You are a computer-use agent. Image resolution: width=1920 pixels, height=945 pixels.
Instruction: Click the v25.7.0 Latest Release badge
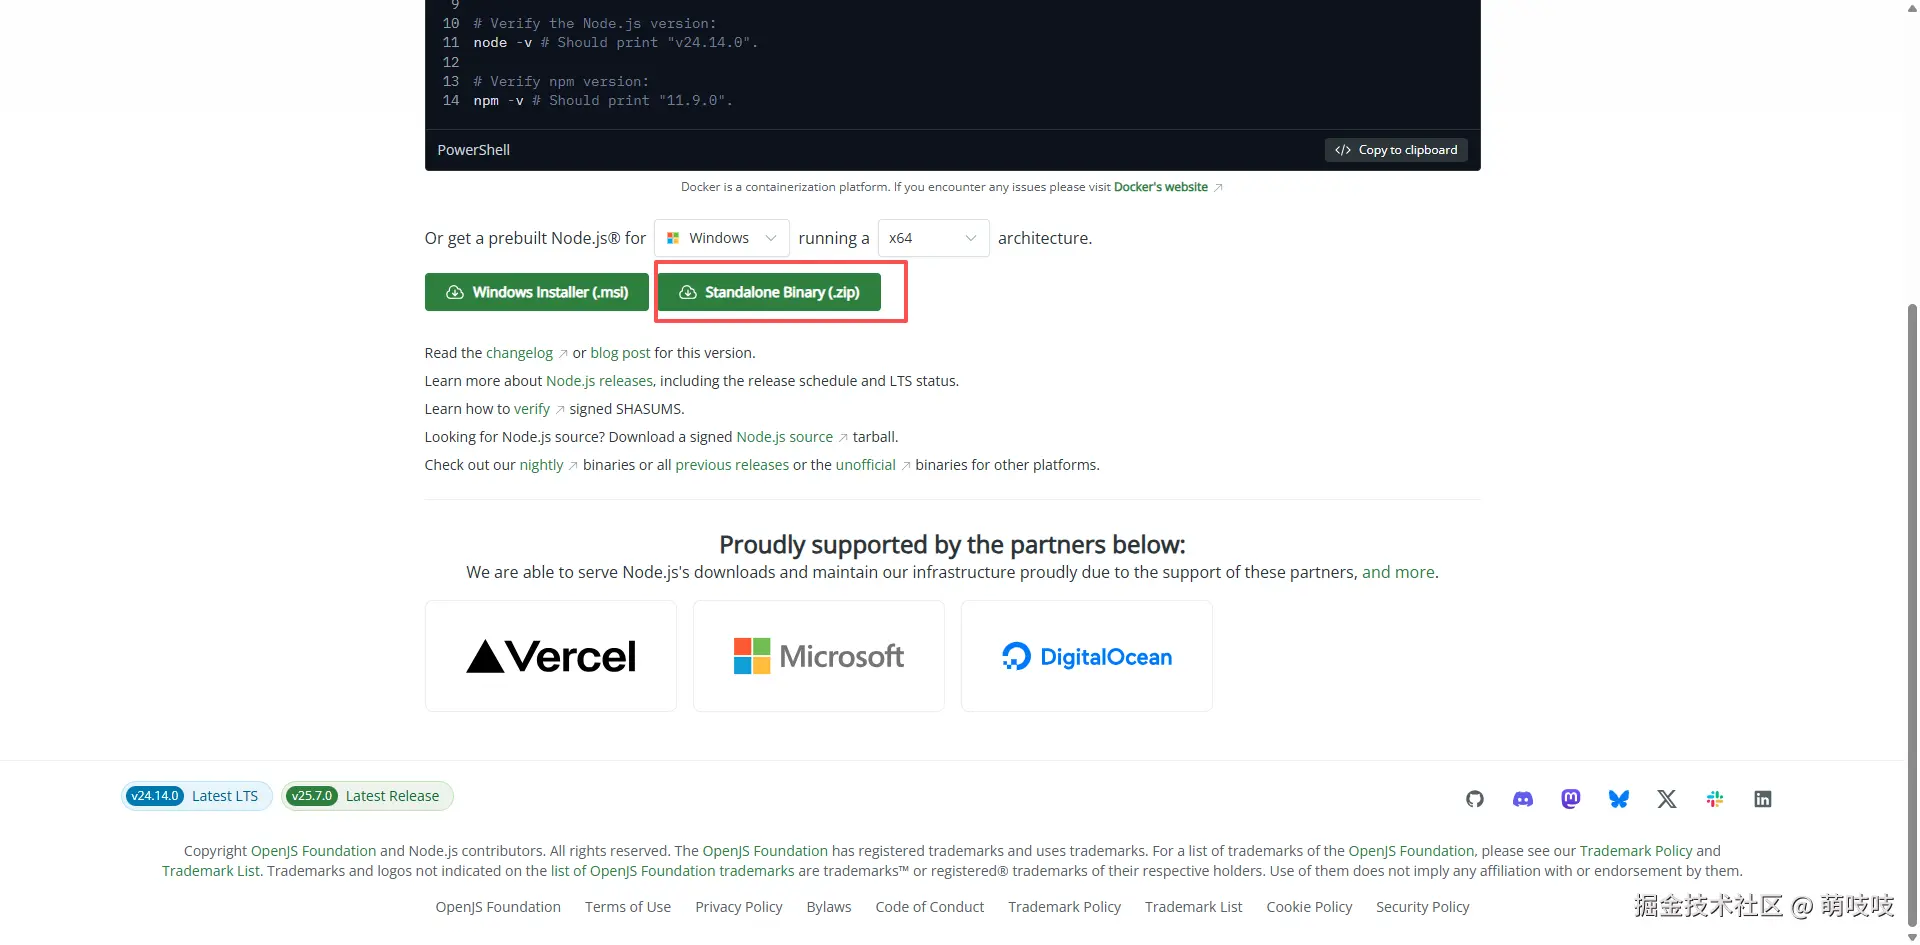coord(366,796)
